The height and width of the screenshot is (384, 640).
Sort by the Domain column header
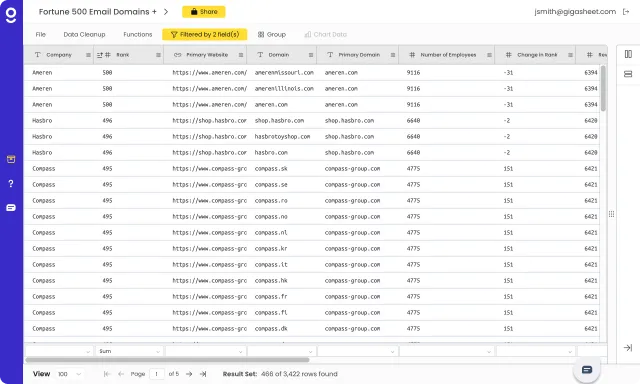[279, 55]
